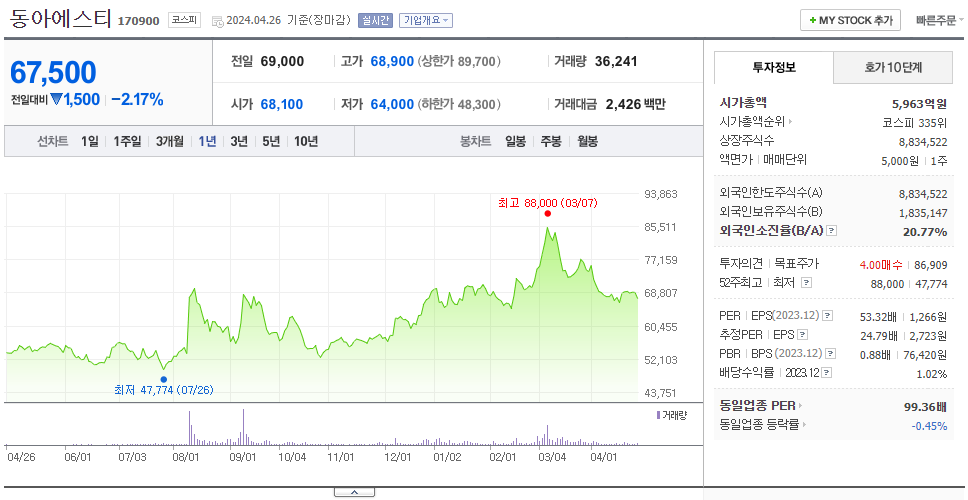Click help icon beside 배당수익률 2023.12
The width and height of the screenshot is (968, 500).
(827, 373)
